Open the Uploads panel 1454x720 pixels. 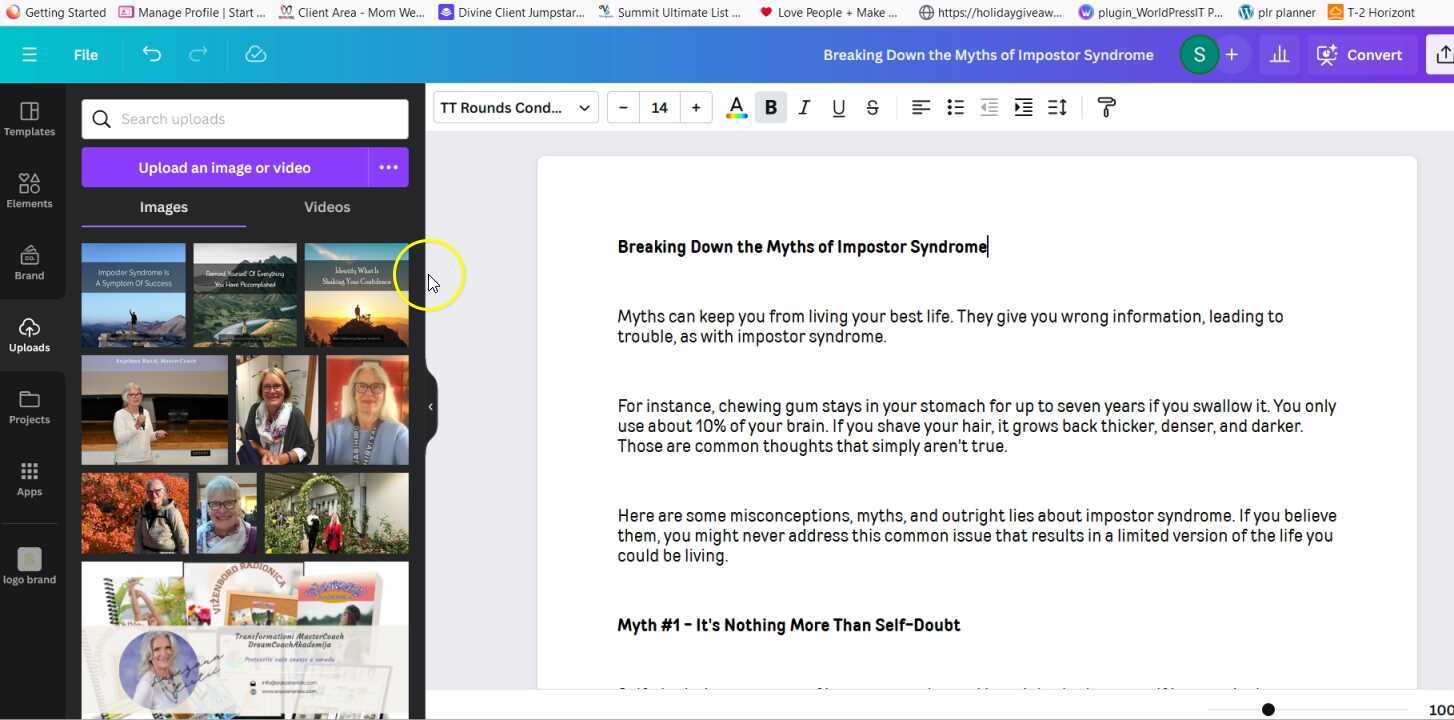tap(29, 335)
